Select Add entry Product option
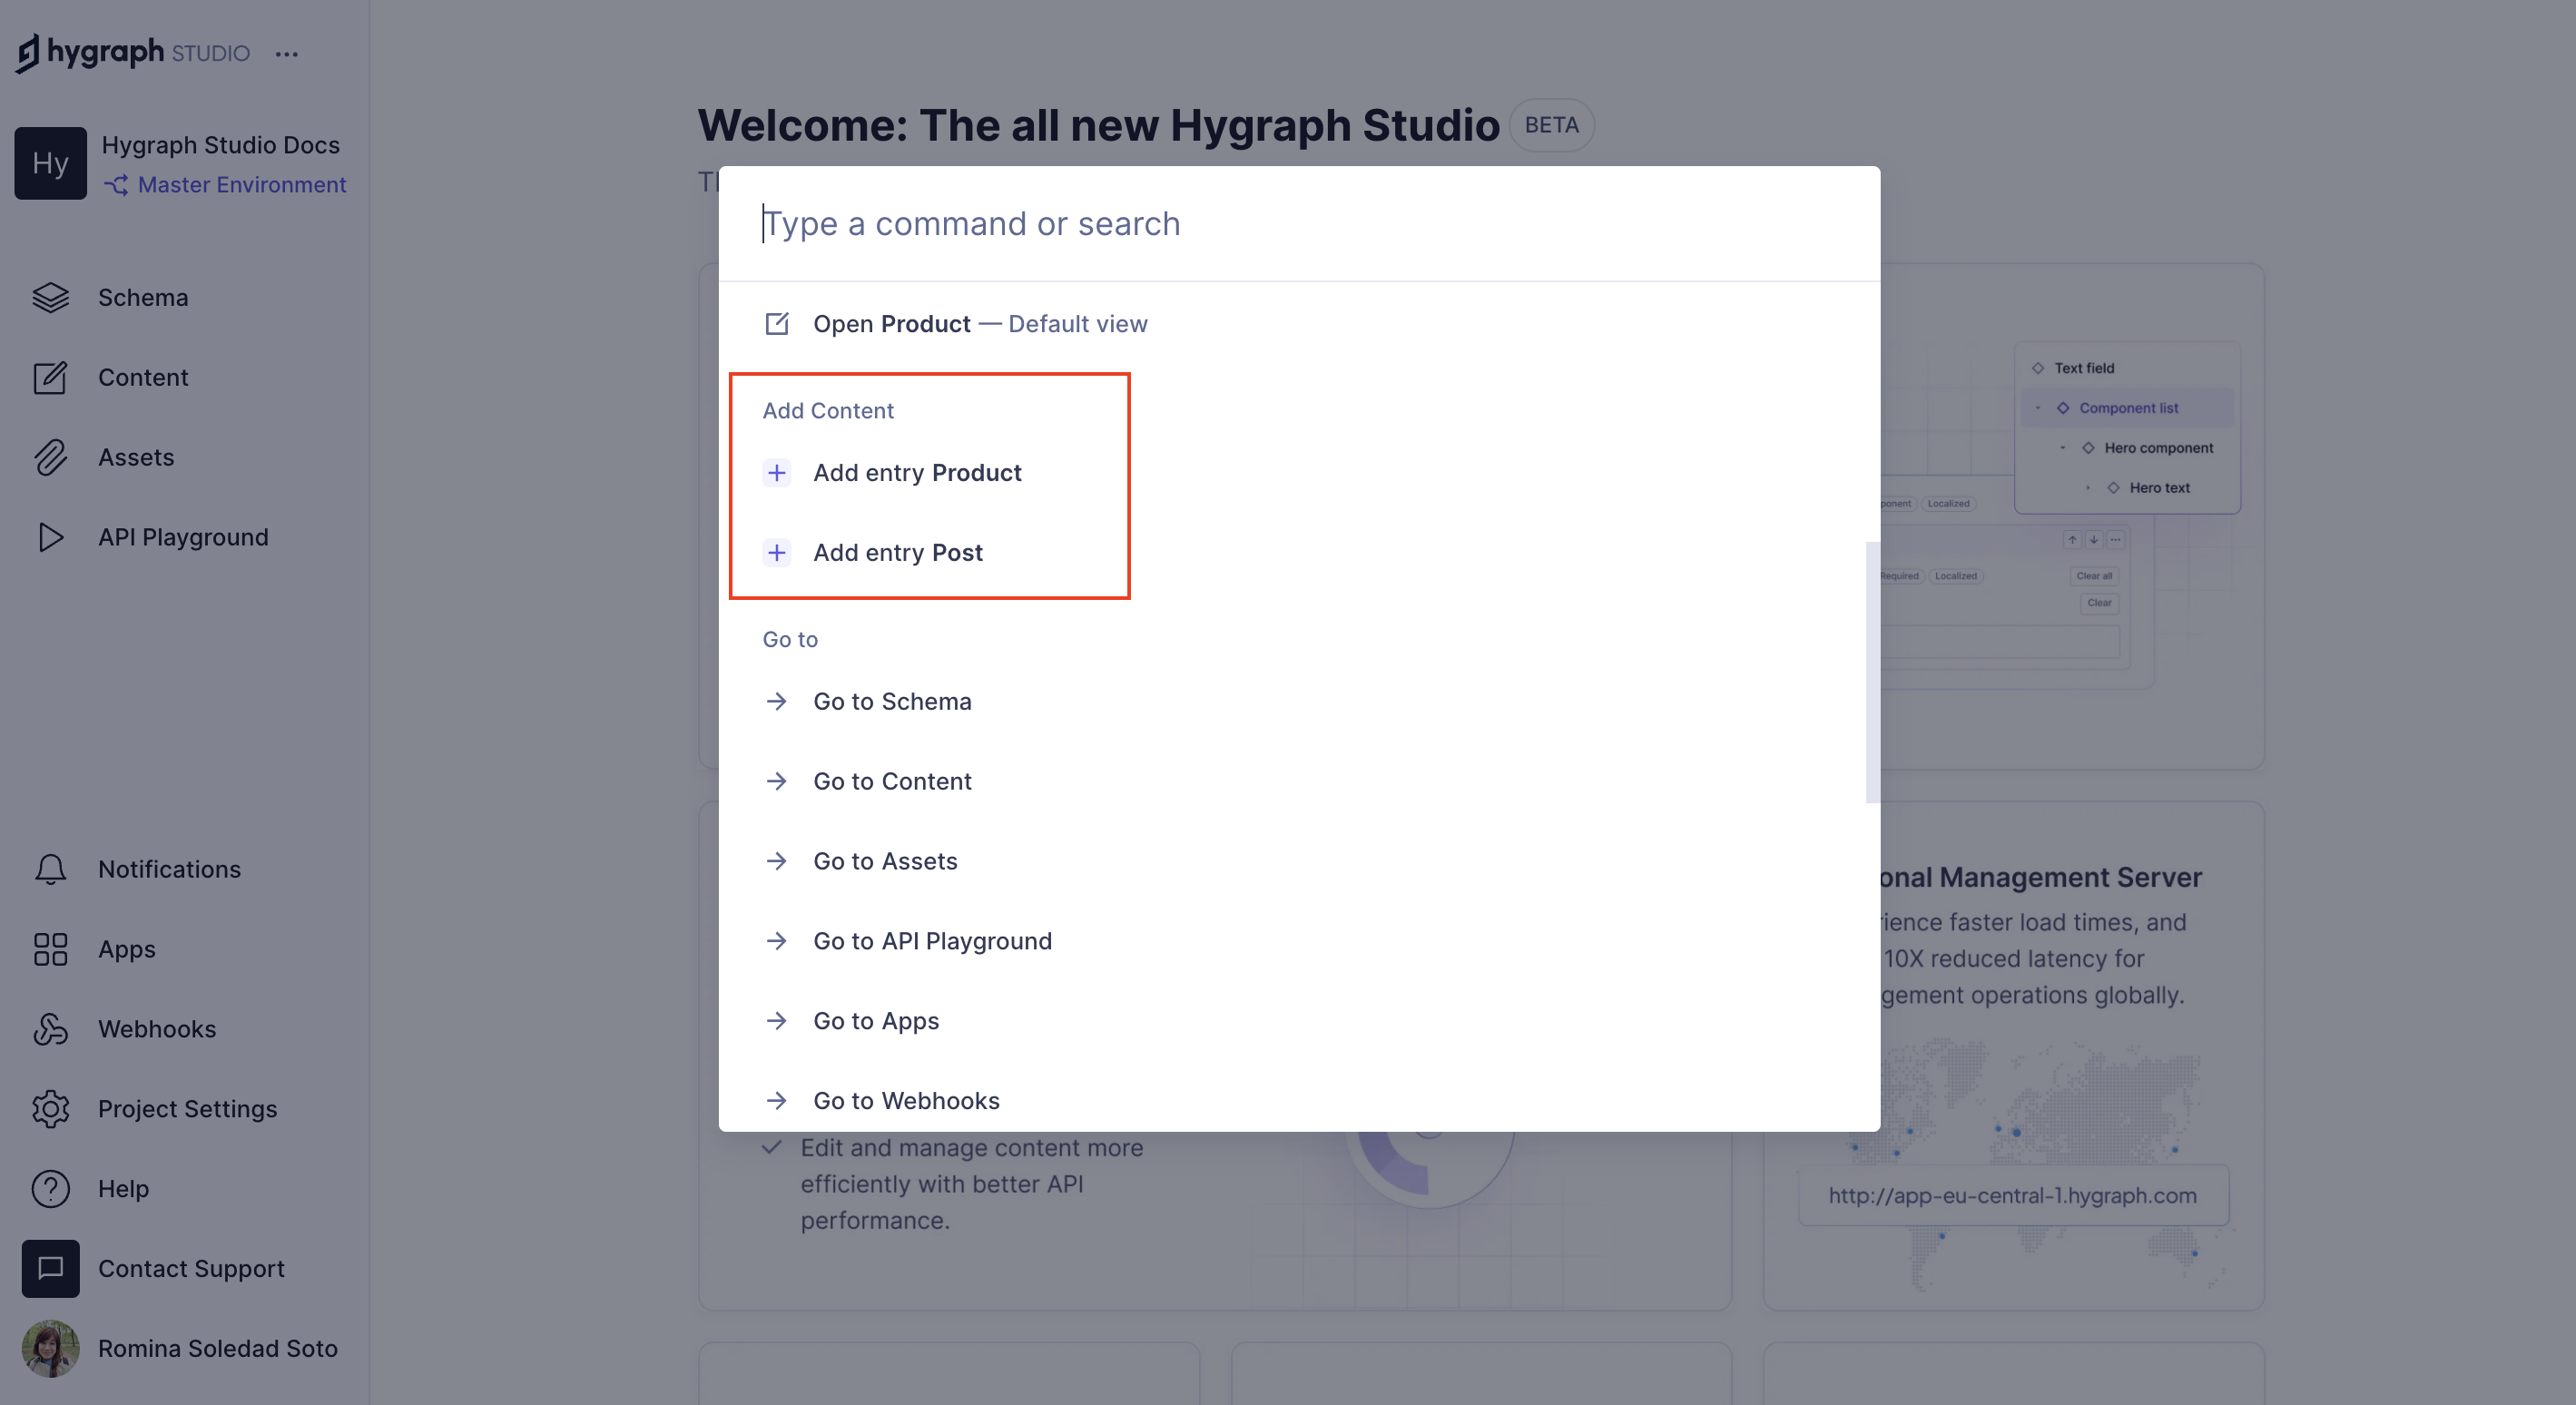This screenshot has width=2576, height=1405. pyautogui.click(x=917, y=471)
